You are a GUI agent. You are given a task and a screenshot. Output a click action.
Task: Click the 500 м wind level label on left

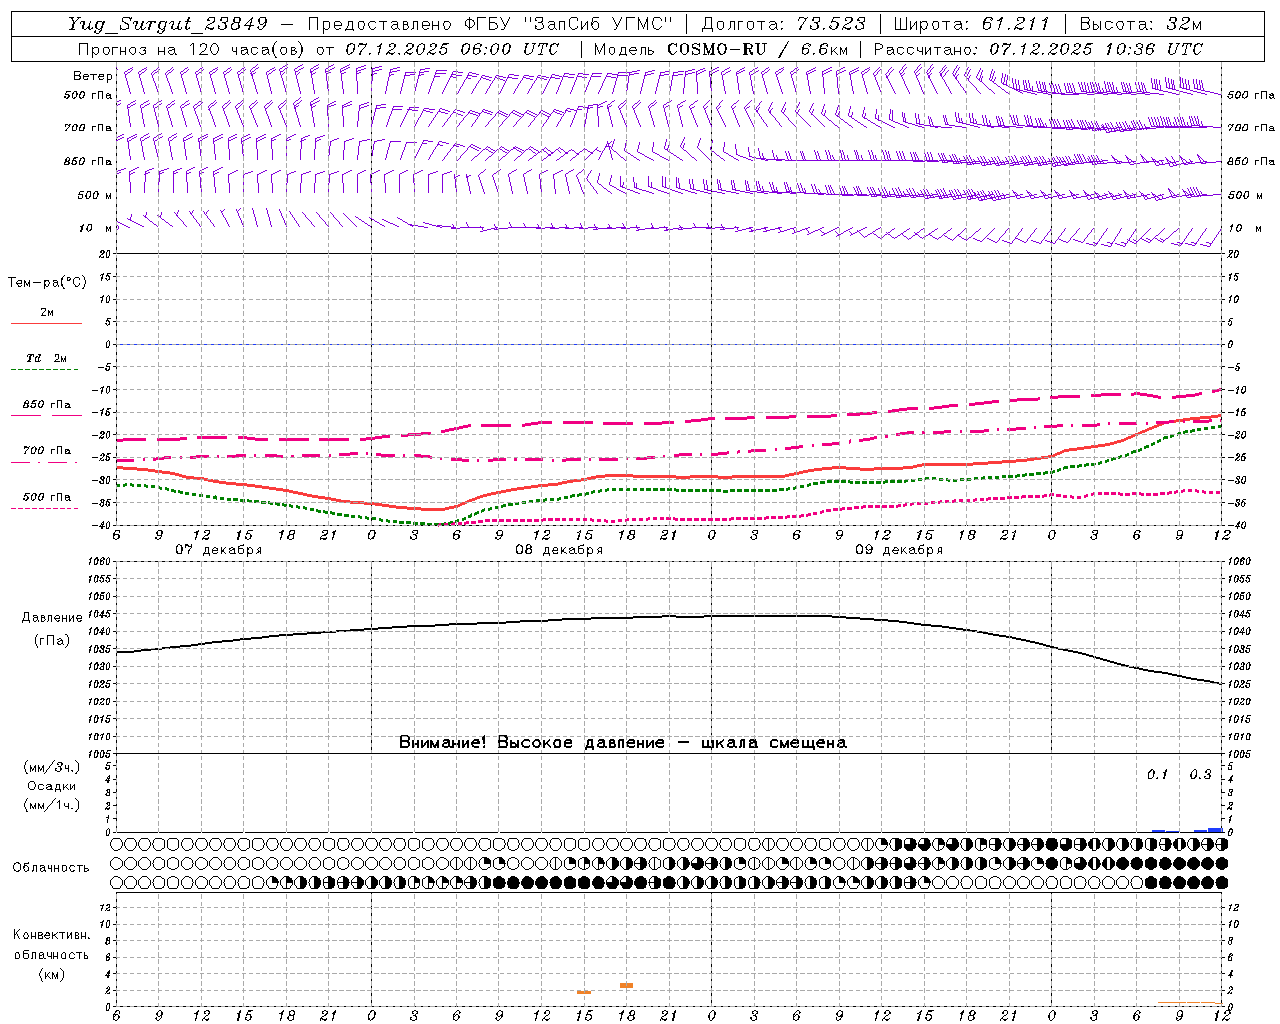(96, 195)
